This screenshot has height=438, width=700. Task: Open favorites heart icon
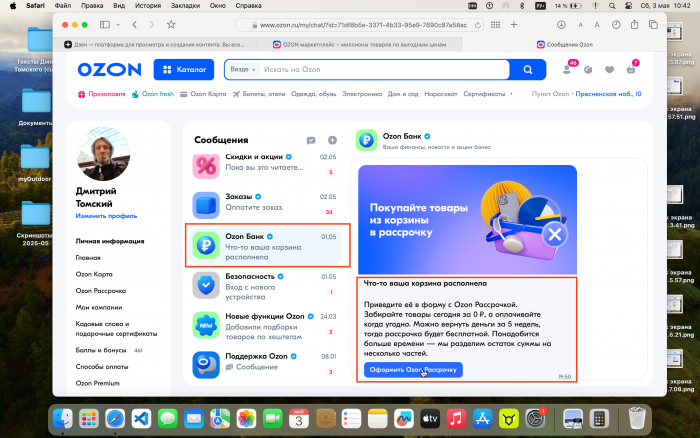point(609,70)
